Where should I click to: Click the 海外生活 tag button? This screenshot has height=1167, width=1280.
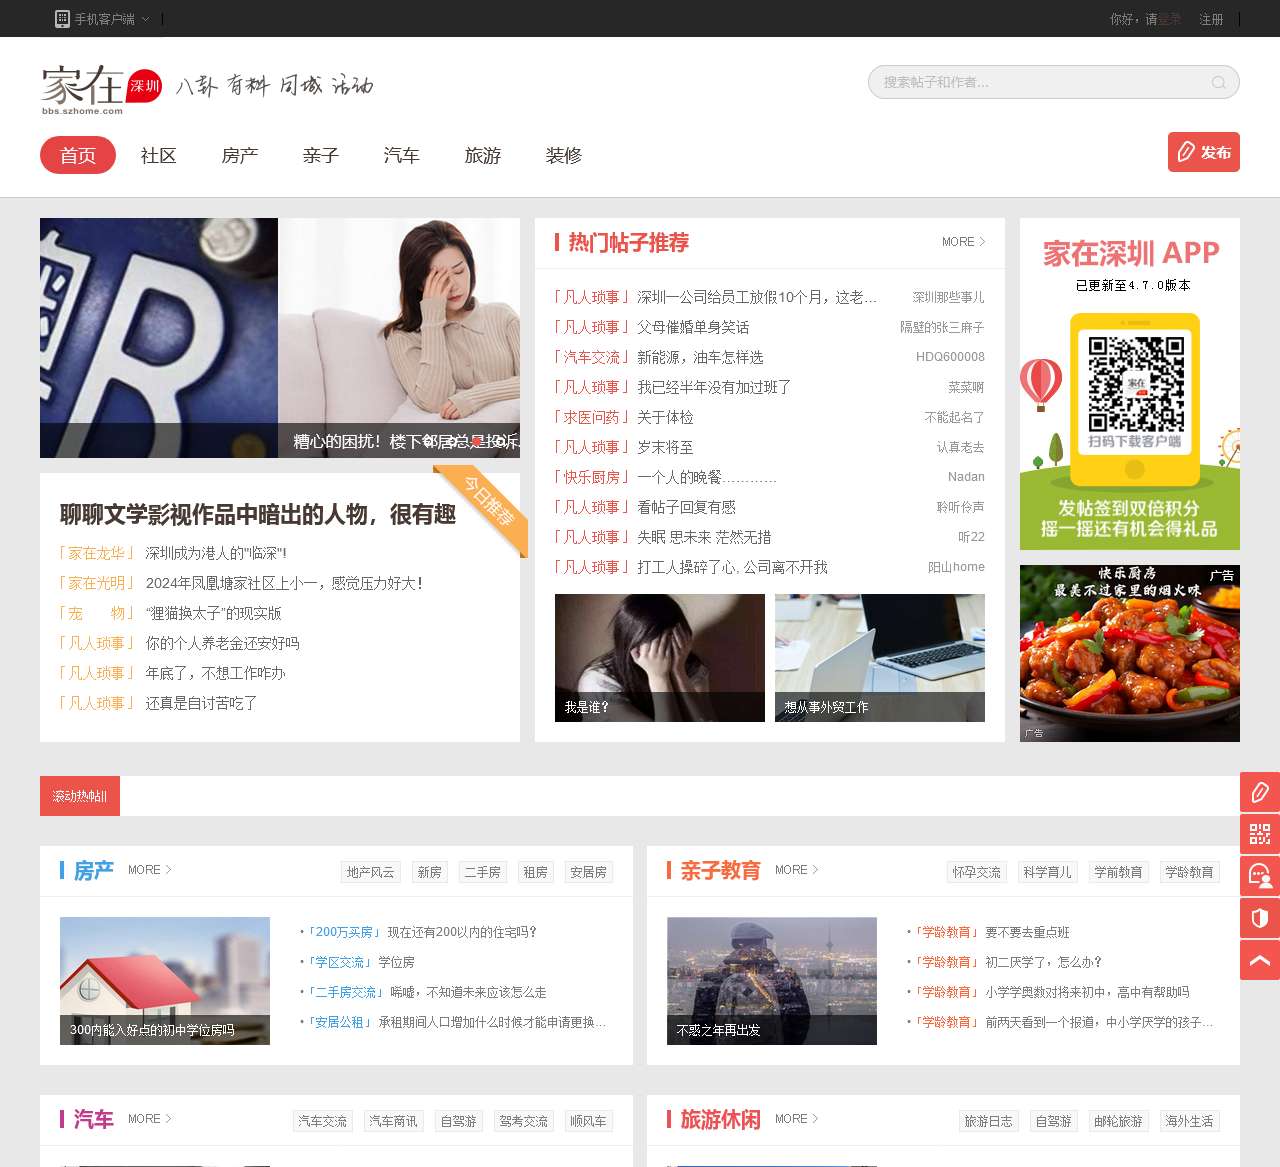[x=1190, y=1121]
